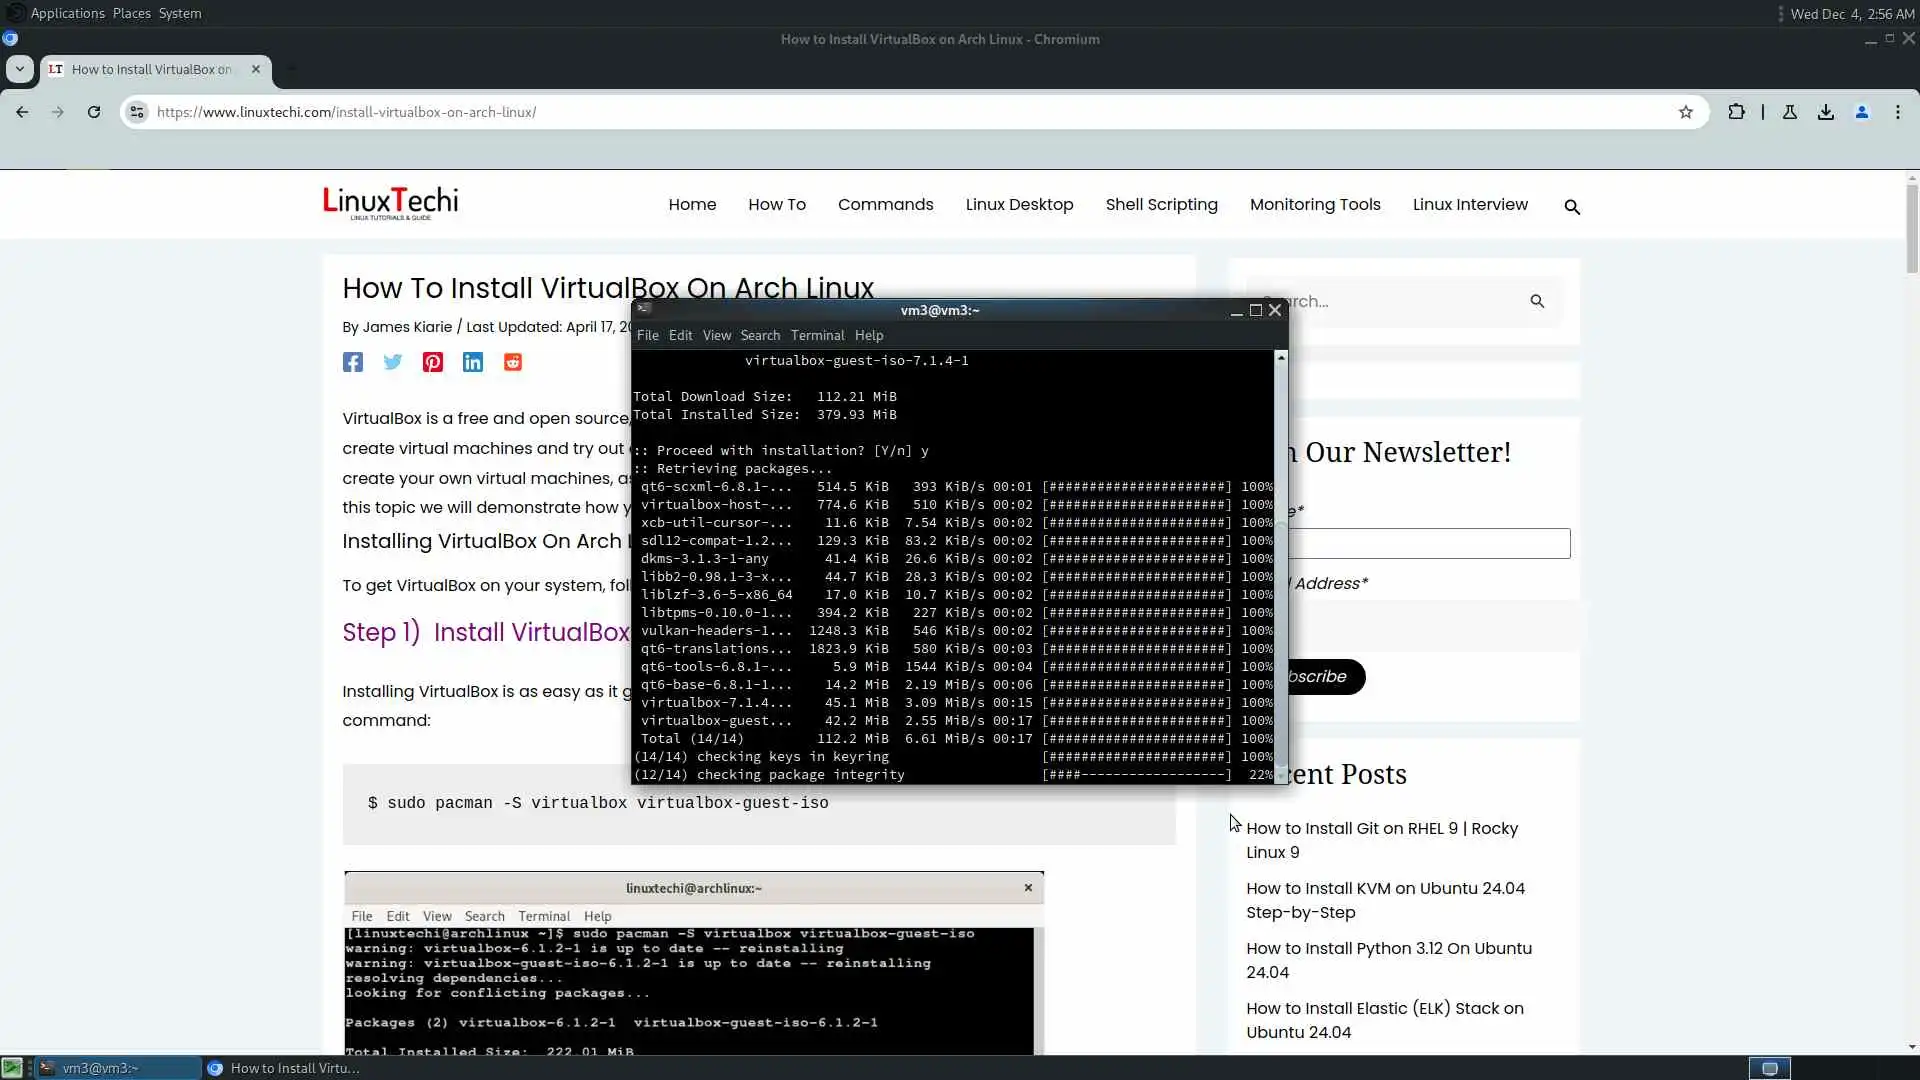Open the terminal's Edit menu

click(x=680, y=335)
